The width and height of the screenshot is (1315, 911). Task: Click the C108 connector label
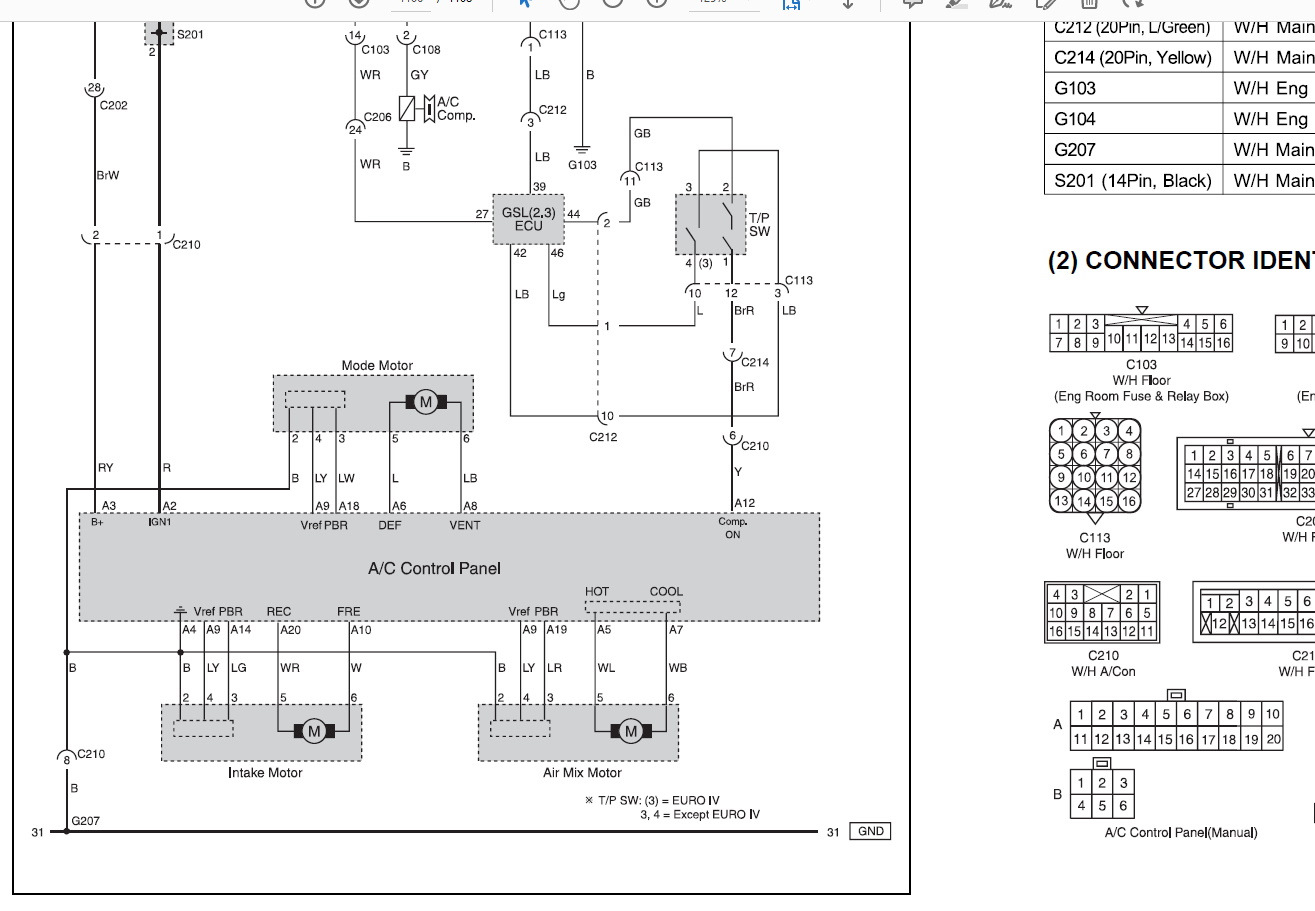(426, 49)
